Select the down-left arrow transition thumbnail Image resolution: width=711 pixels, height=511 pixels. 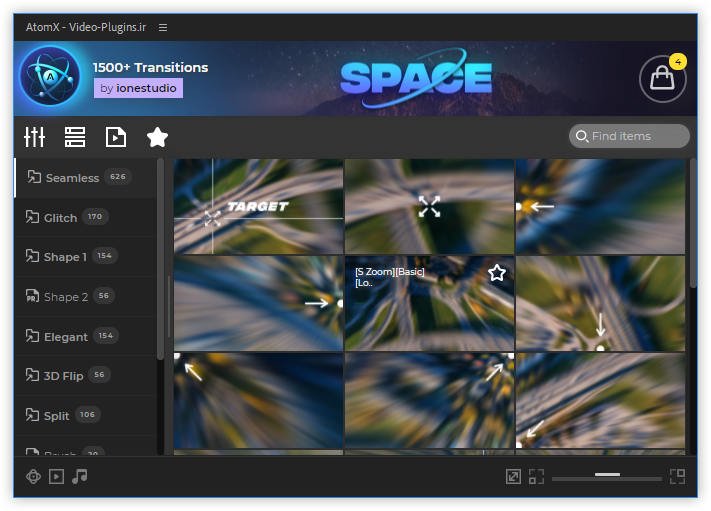click(x=600, y=401)
